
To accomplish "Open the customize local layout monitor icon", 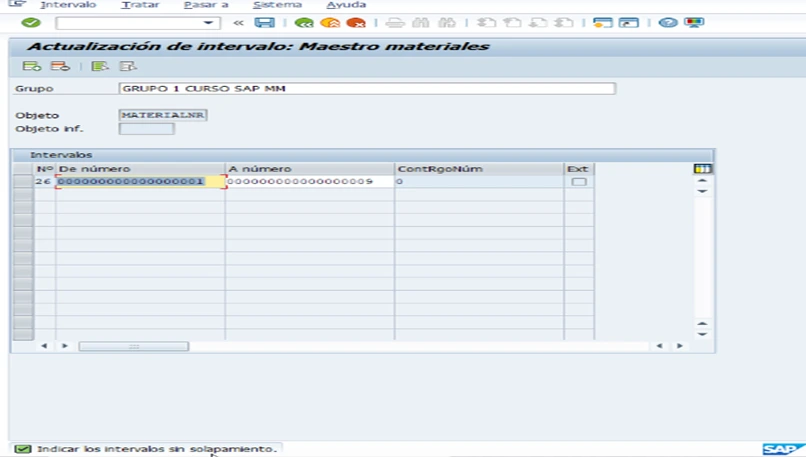I will (x=694, y=23).
